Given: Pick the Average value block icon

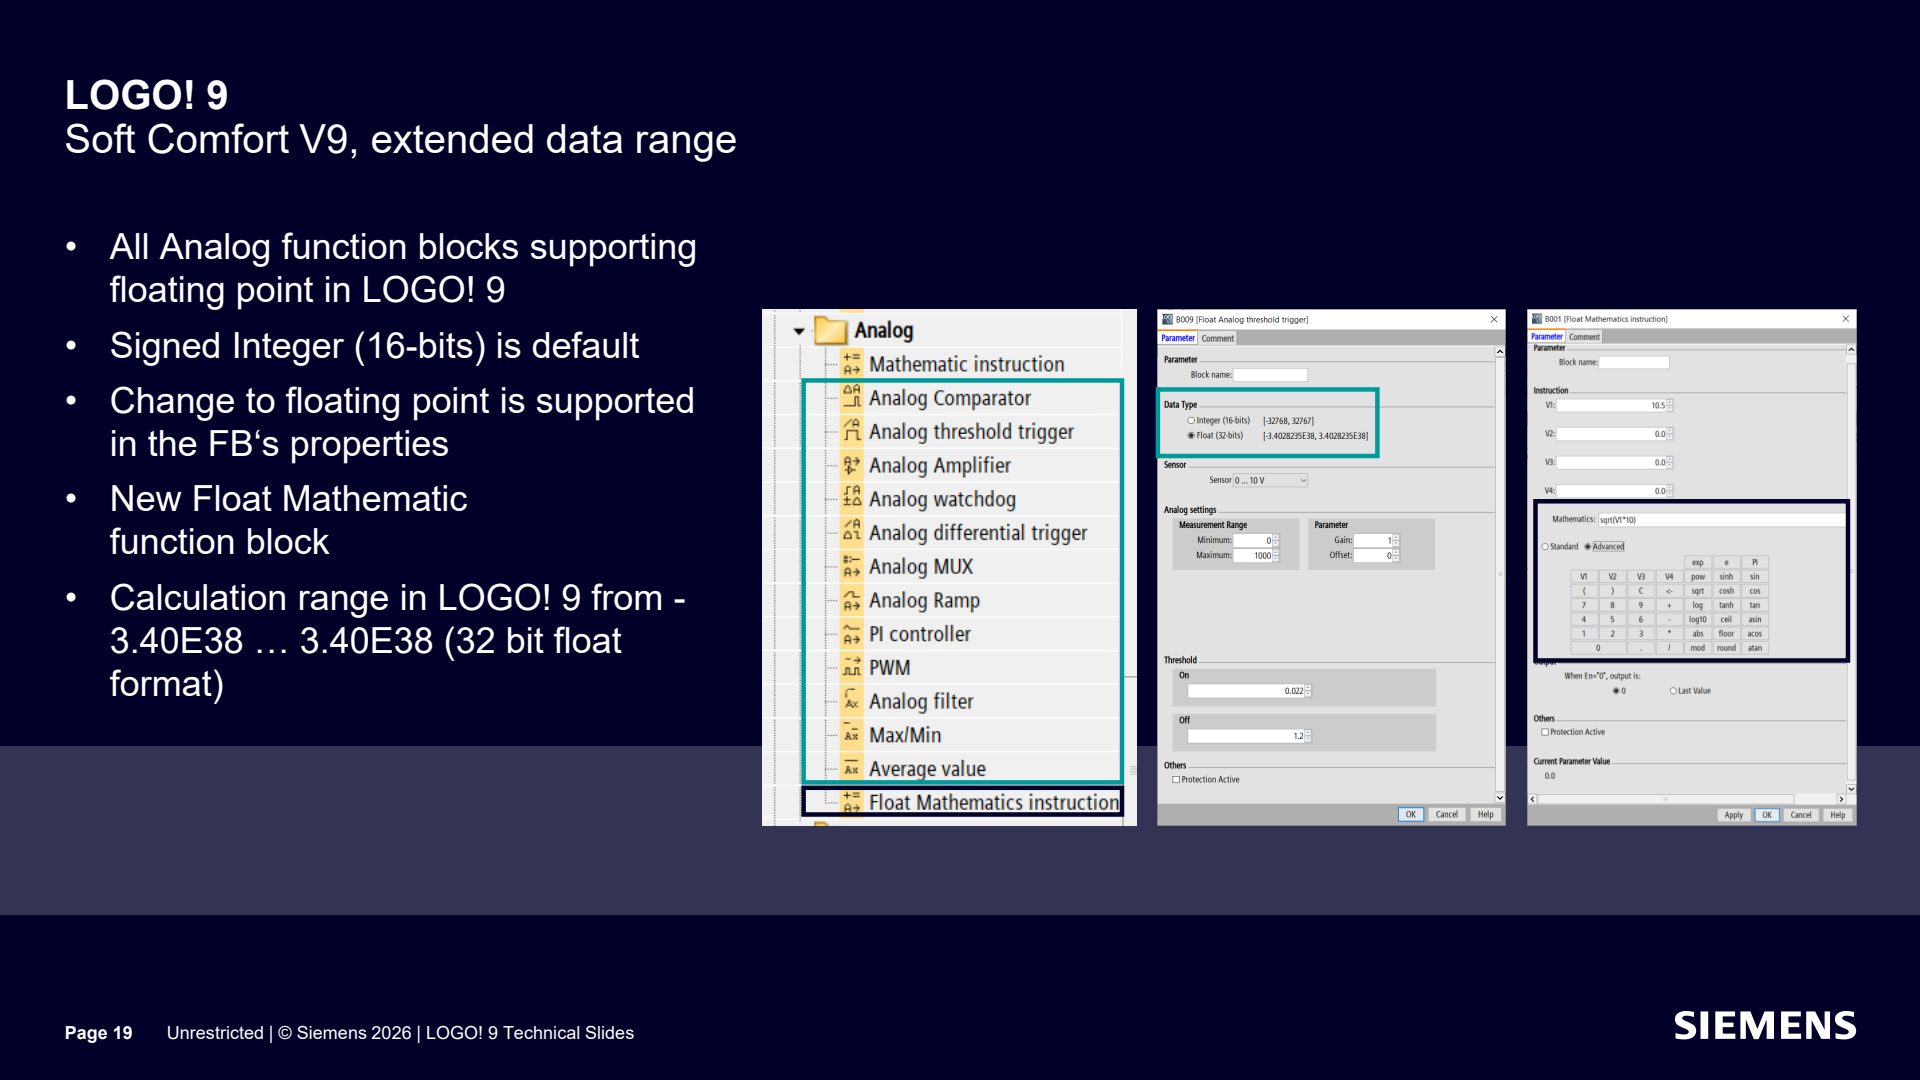Looking at the screenshot, I should pos(851,769).
